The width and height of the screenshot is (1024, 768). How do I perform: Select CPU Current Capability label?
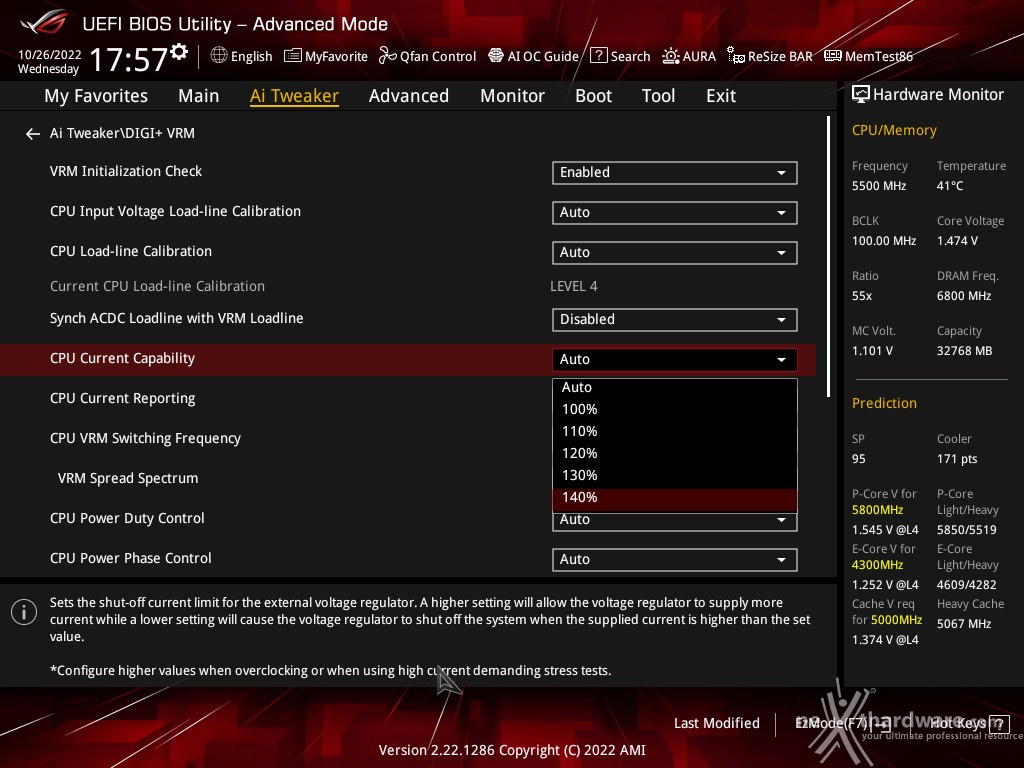(122, 359)
